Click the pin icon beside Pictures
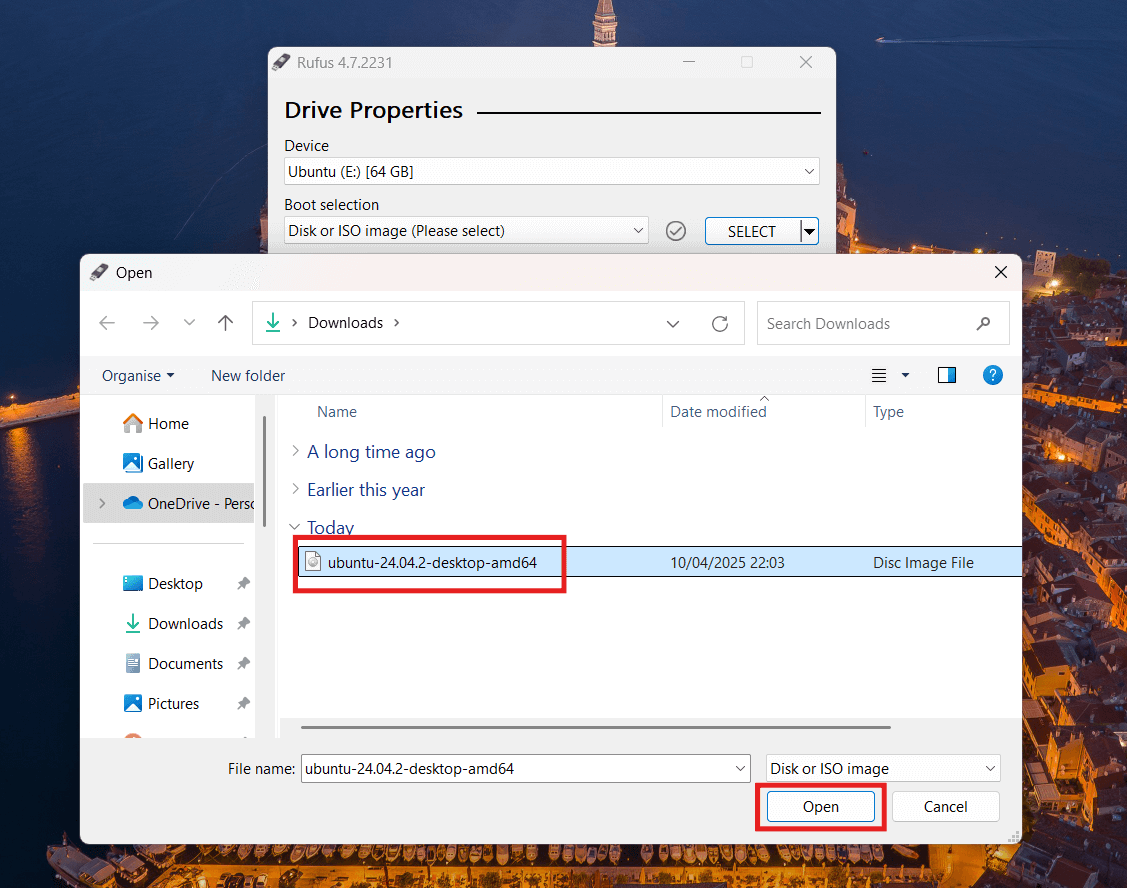Image resolution: width=1127 pixels, height=888 pixels. click(x=244, y=703)
